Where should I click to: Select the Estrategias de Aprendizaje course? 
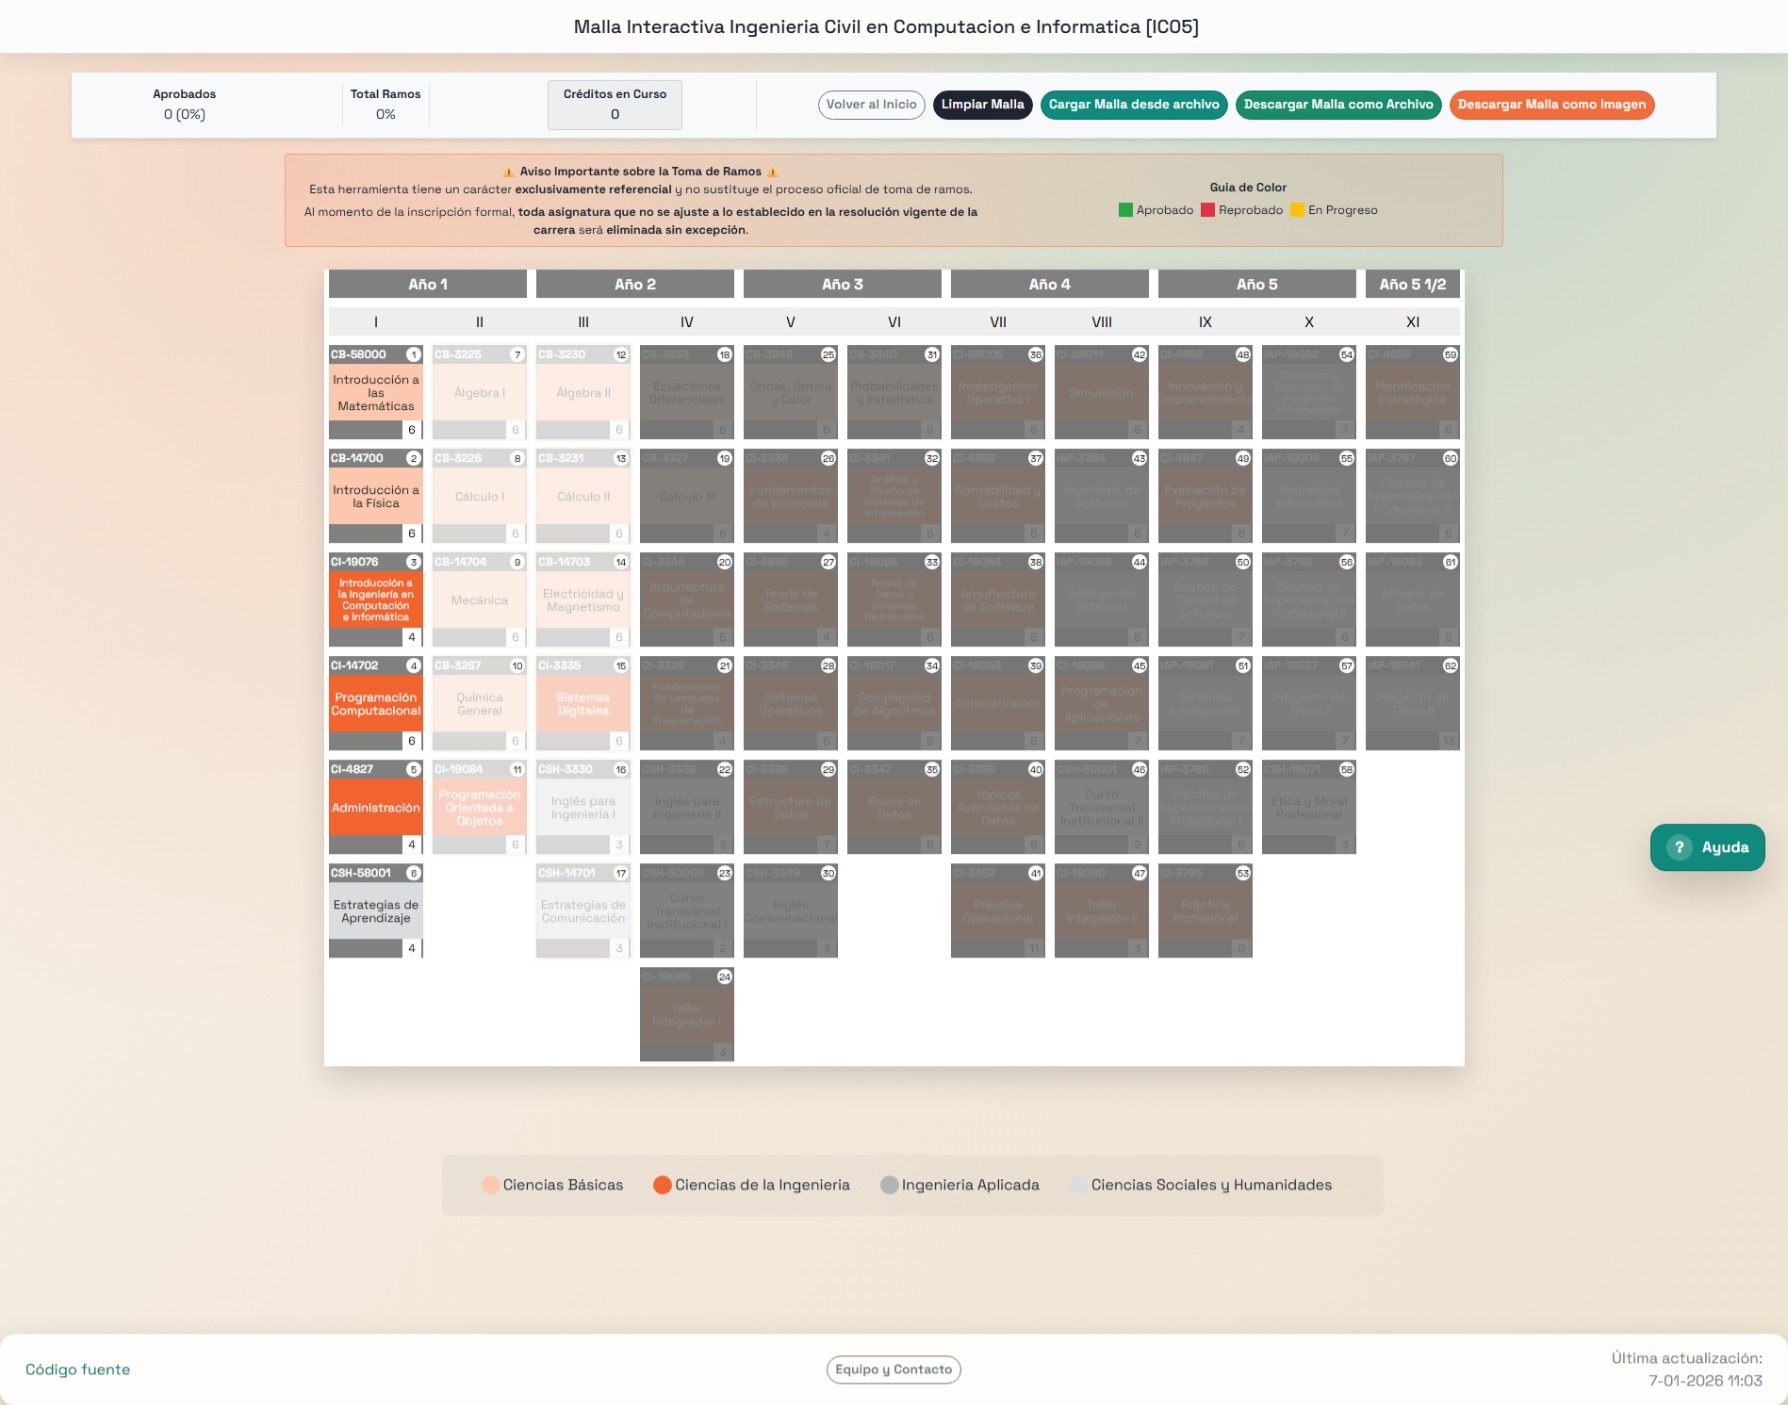[376, 911]
